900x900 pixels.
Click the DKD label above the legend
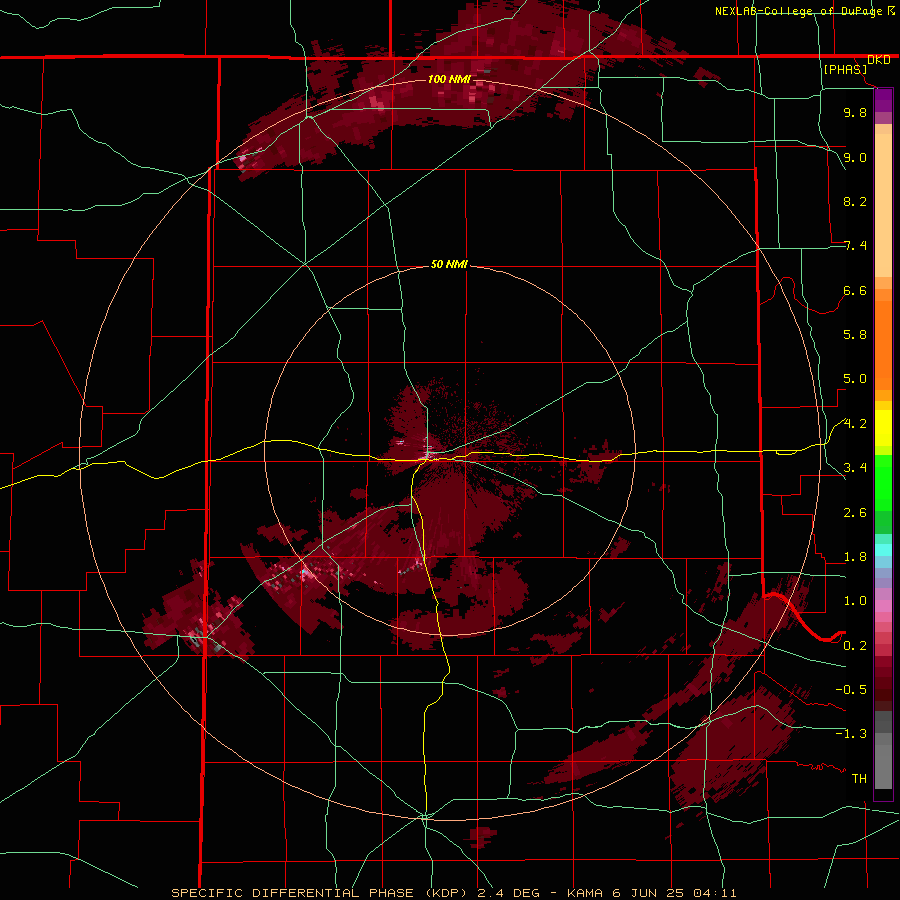click(x=879, y=60)
